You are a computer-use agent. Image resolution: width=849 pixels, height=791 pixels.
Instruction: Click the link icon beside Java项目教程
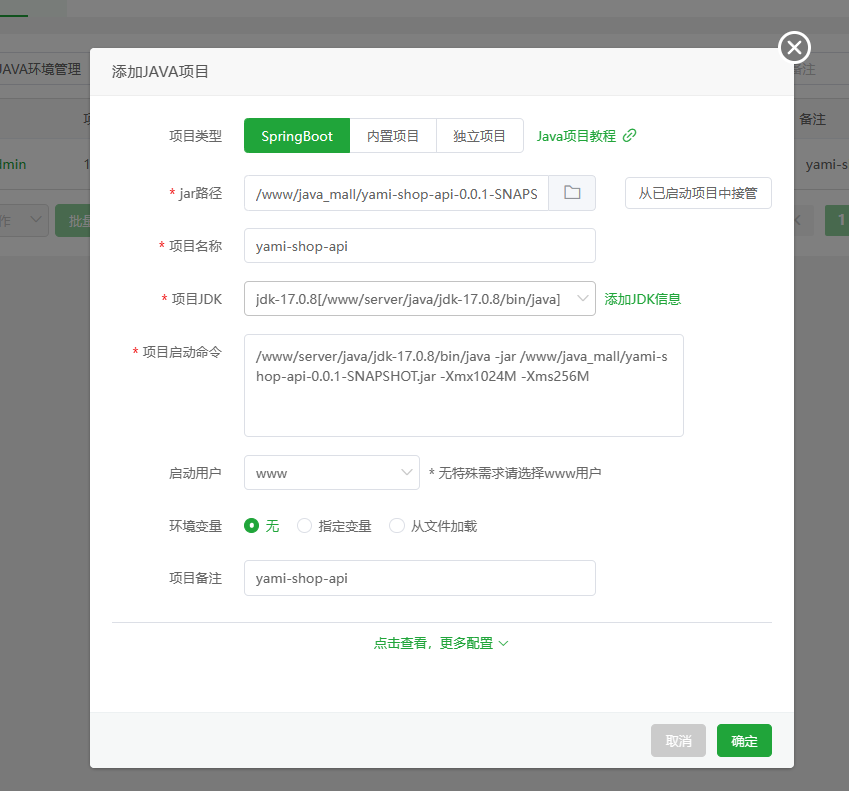coord(631,135)
